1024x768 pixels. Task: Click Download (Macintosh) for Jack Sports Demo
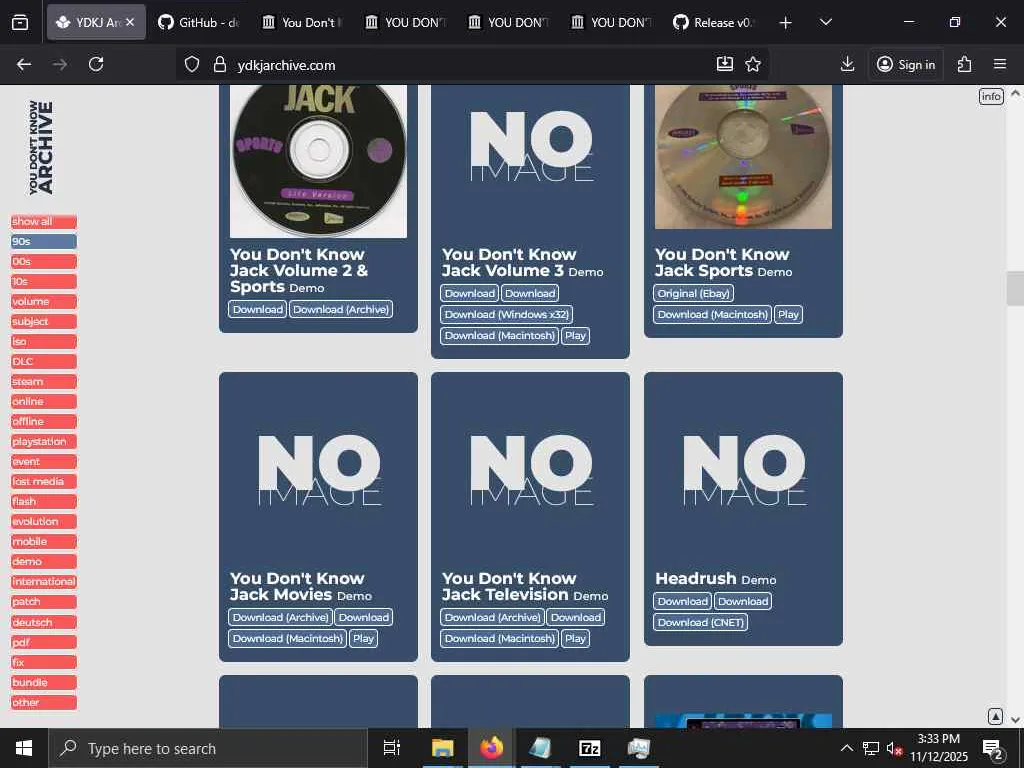pos(712,315)
